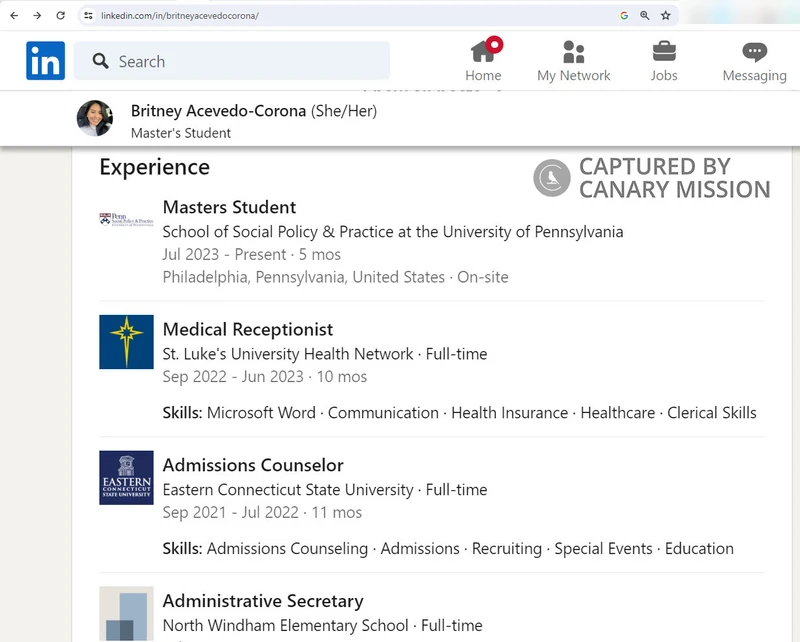Screen dimensions: 800x642
Task: Open the zoom magnifier icon in address bar
Action: [645, 15]
